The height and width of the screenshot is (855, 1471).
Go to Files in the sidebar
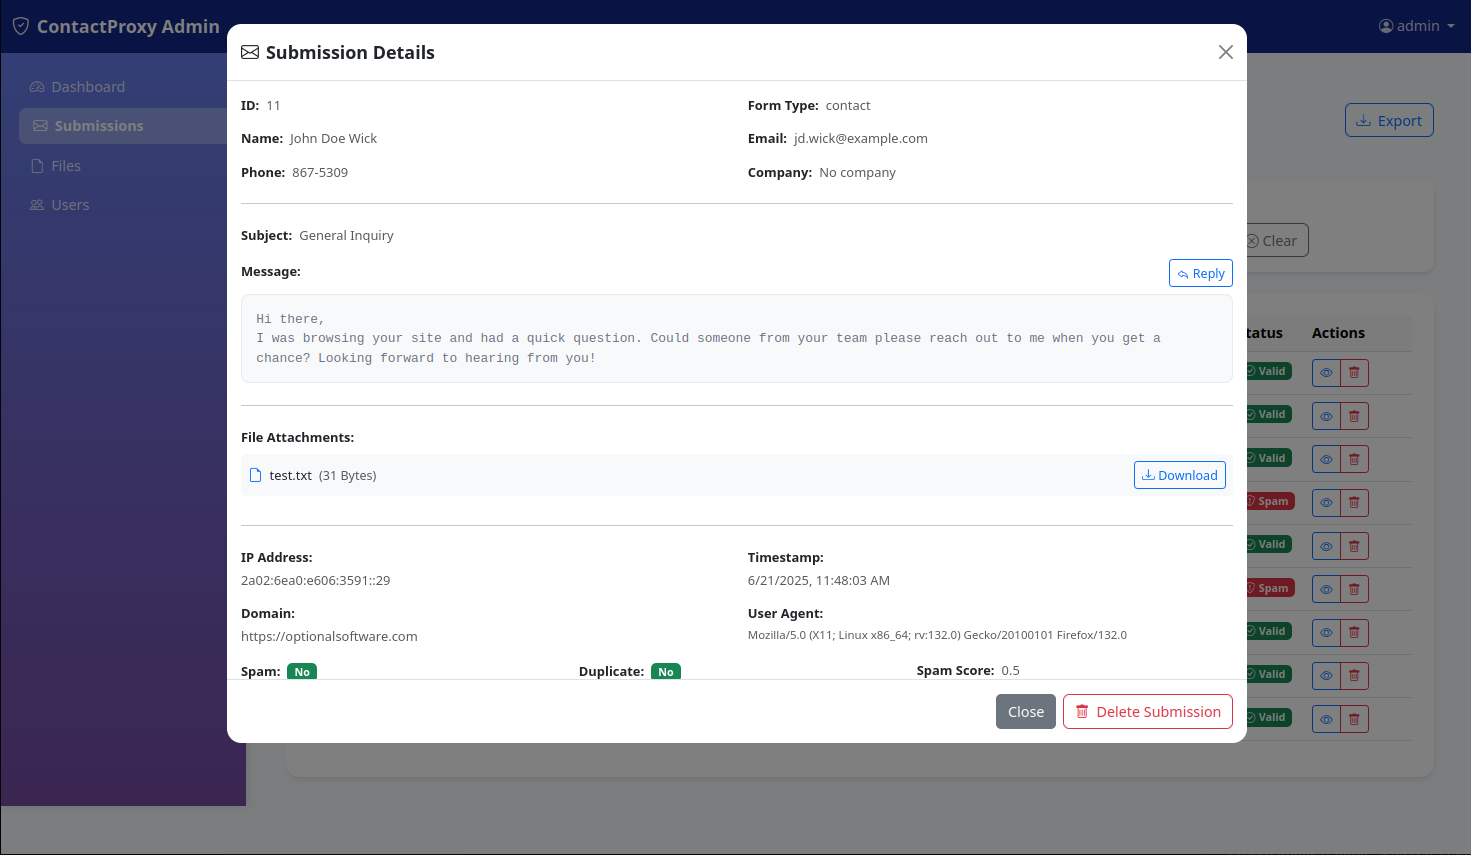click(66, 166)
